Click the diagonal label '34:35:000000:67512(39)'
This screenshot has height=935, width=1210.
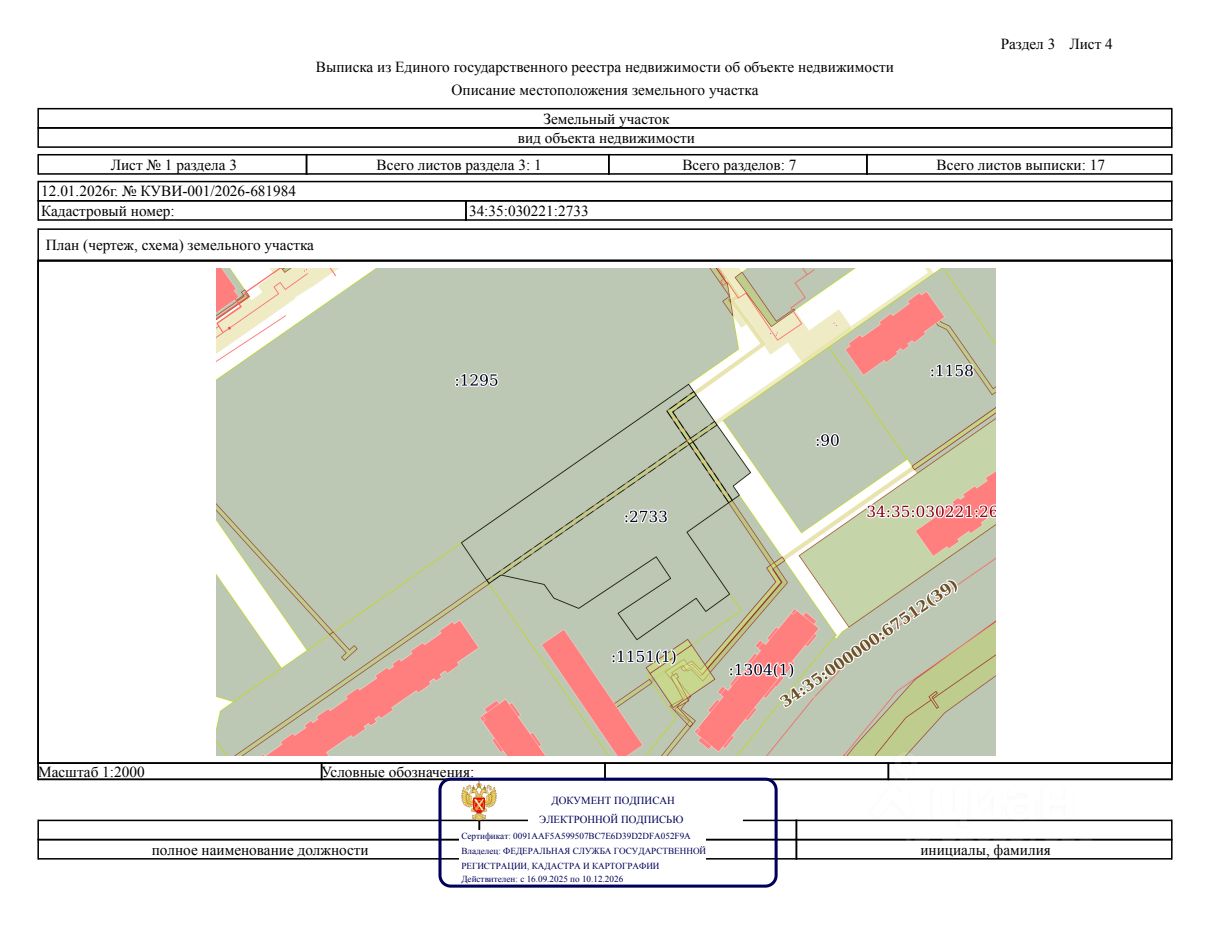[x=868, y=645]
